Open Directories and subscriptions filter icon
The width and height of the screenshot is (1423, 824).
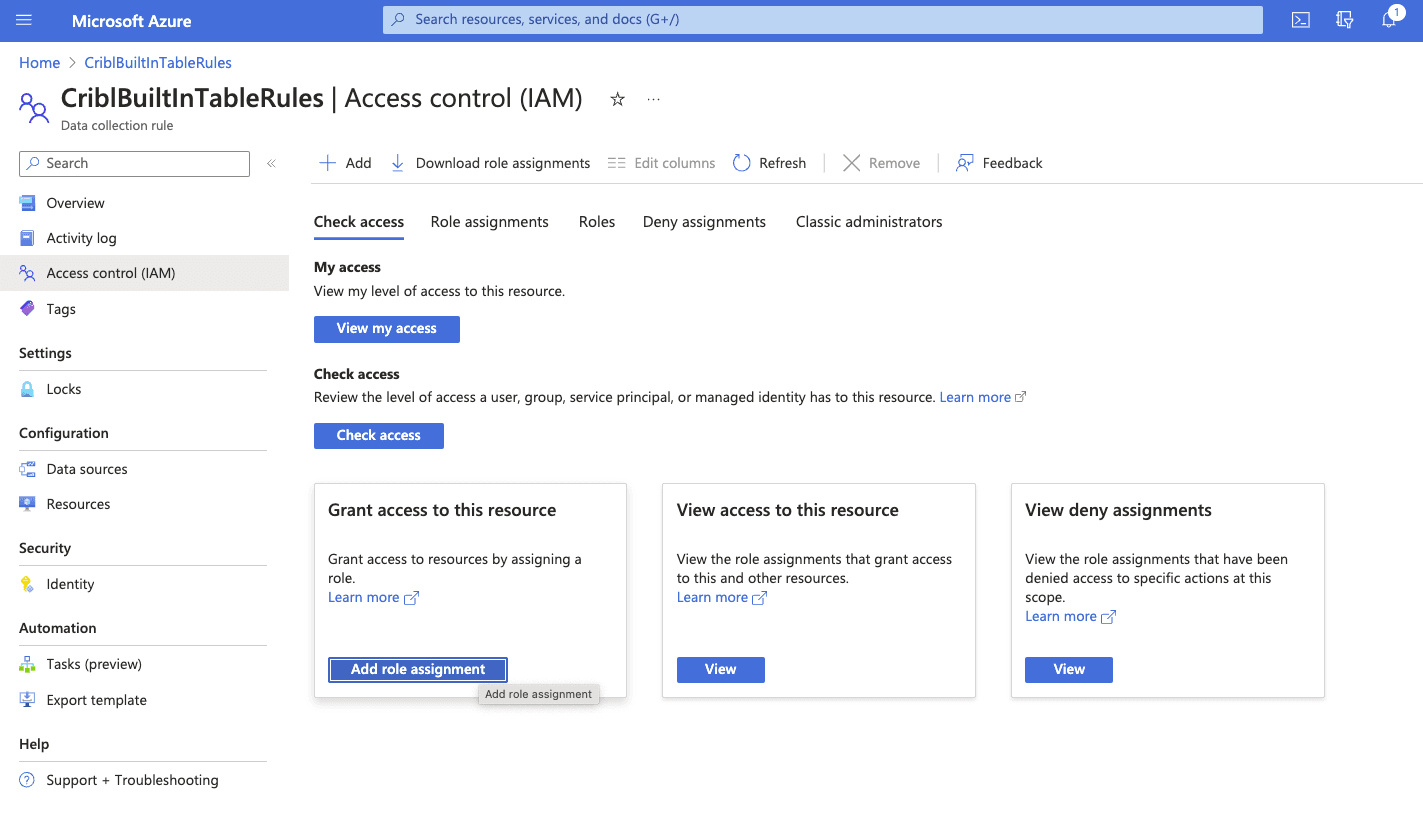(x=1345, y=20)
